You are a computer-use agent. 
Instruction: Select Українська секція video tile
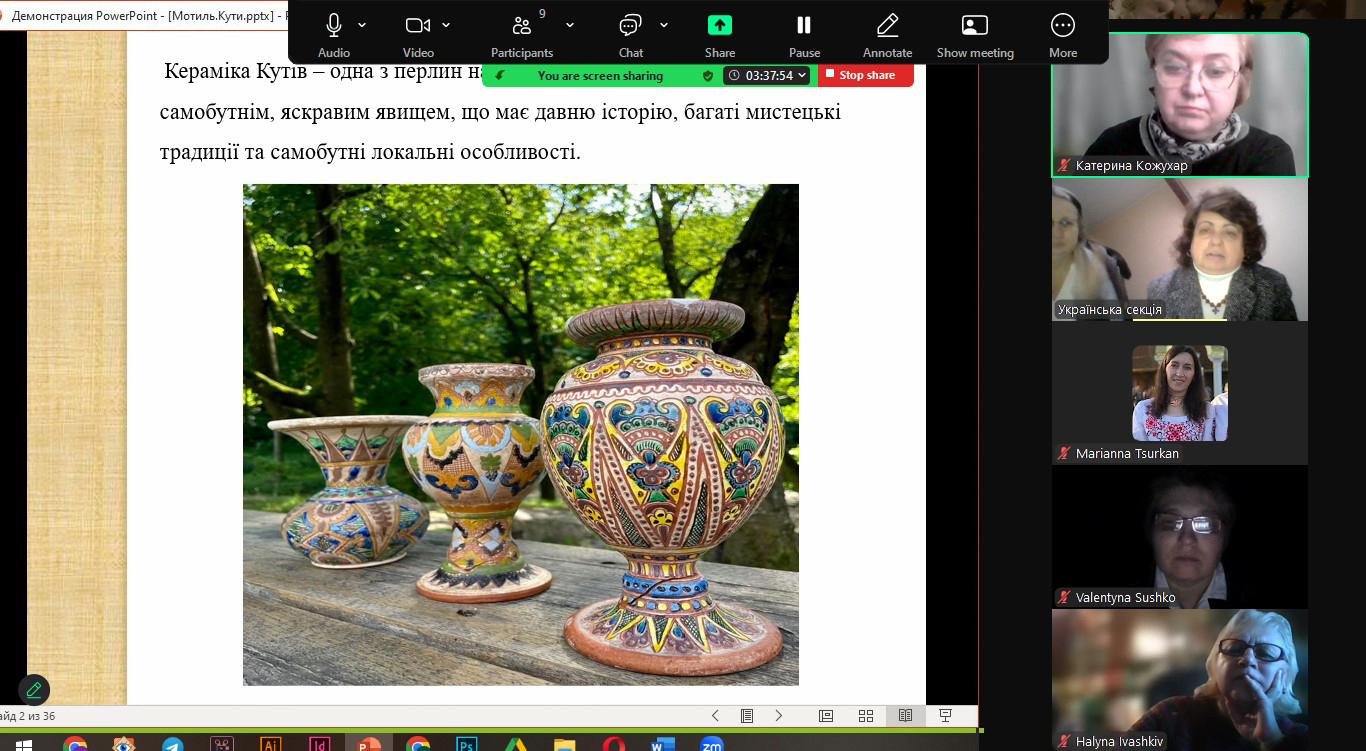[1180, 249]
